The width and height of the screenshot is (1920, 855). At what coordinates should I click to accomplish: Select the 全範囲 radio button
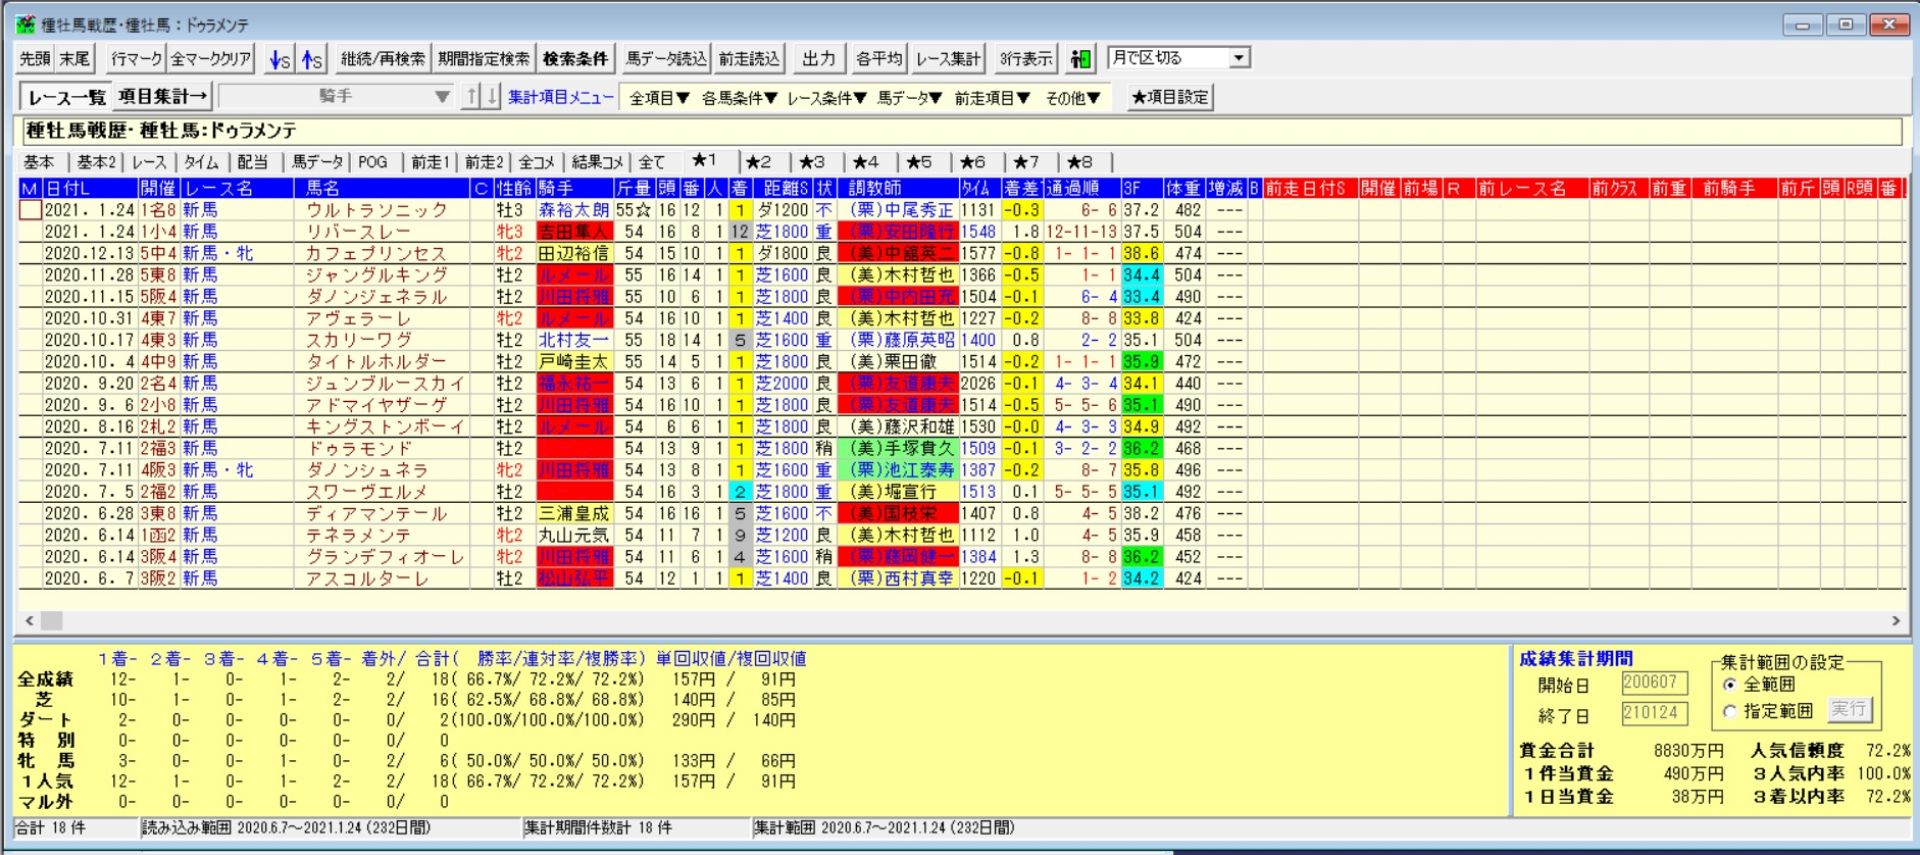click(x=1730, y=685)
